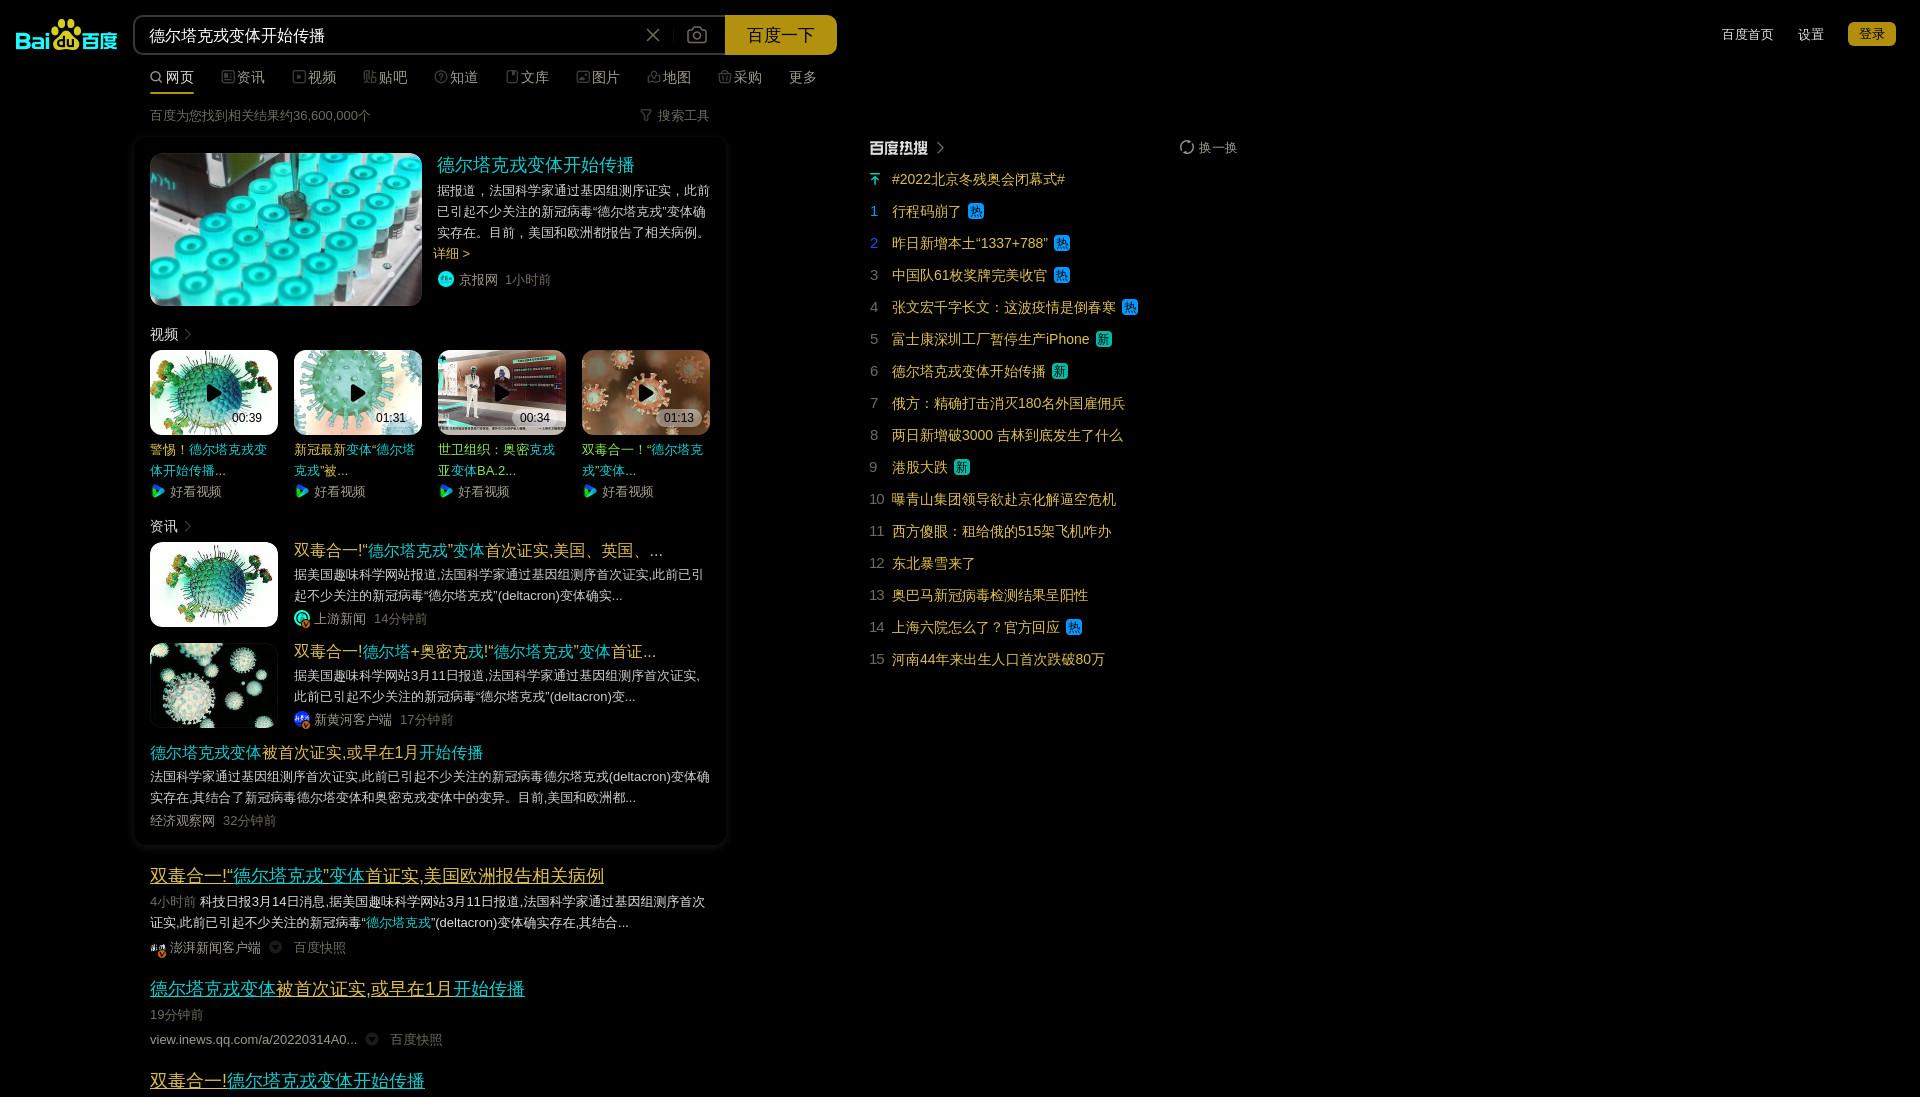This screenshot has width=1920, height=1097.
Task: Open the headline 德尔塔克戎变体开始传播
Action: click(x=536, y=165)
